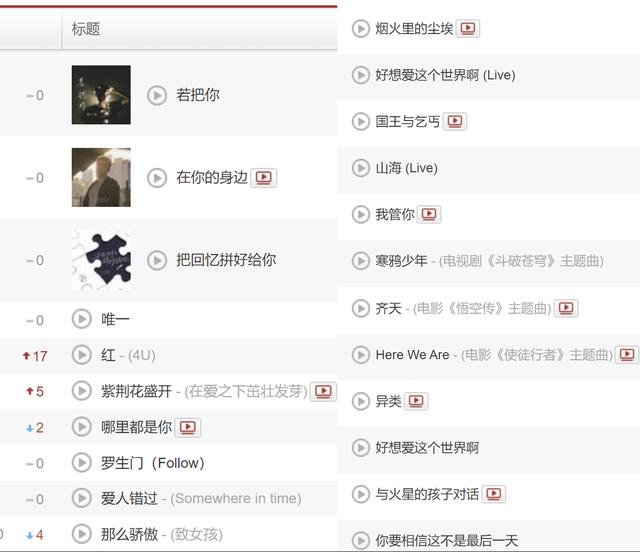Open MV icon beside 烟火里的尘埃
This screenshot has height=552, width=640.
[468, 28]
